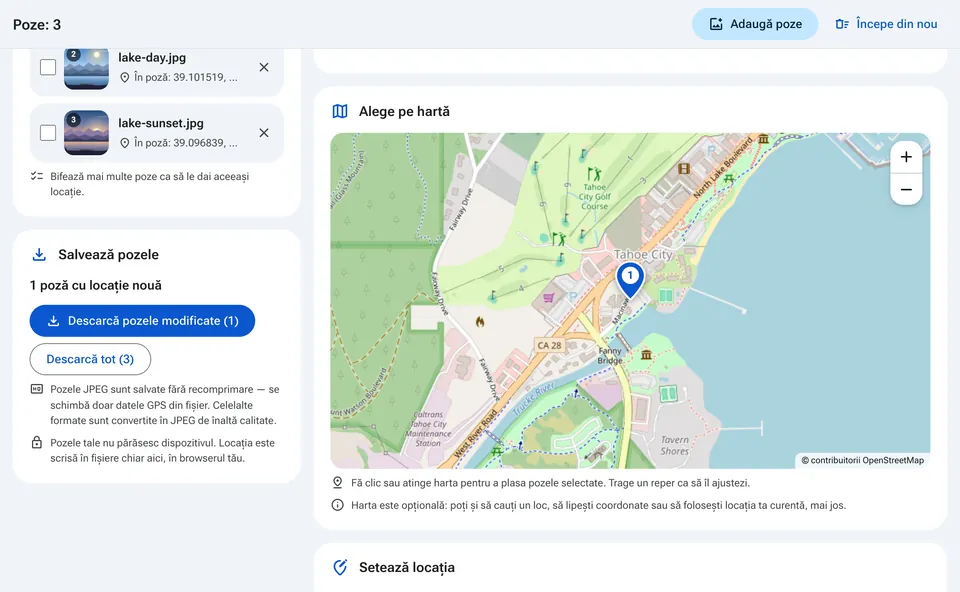Click the Tahoe City Golf Course label
Image resolution: width=960 pixels, height=592 pixels.
click(x=594, y=197)
